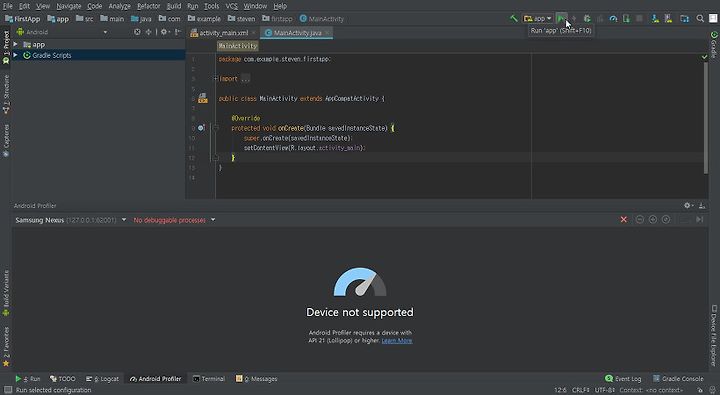
Task: Open the 'app' run configuration dropdown
Action: tap(538, 18)
